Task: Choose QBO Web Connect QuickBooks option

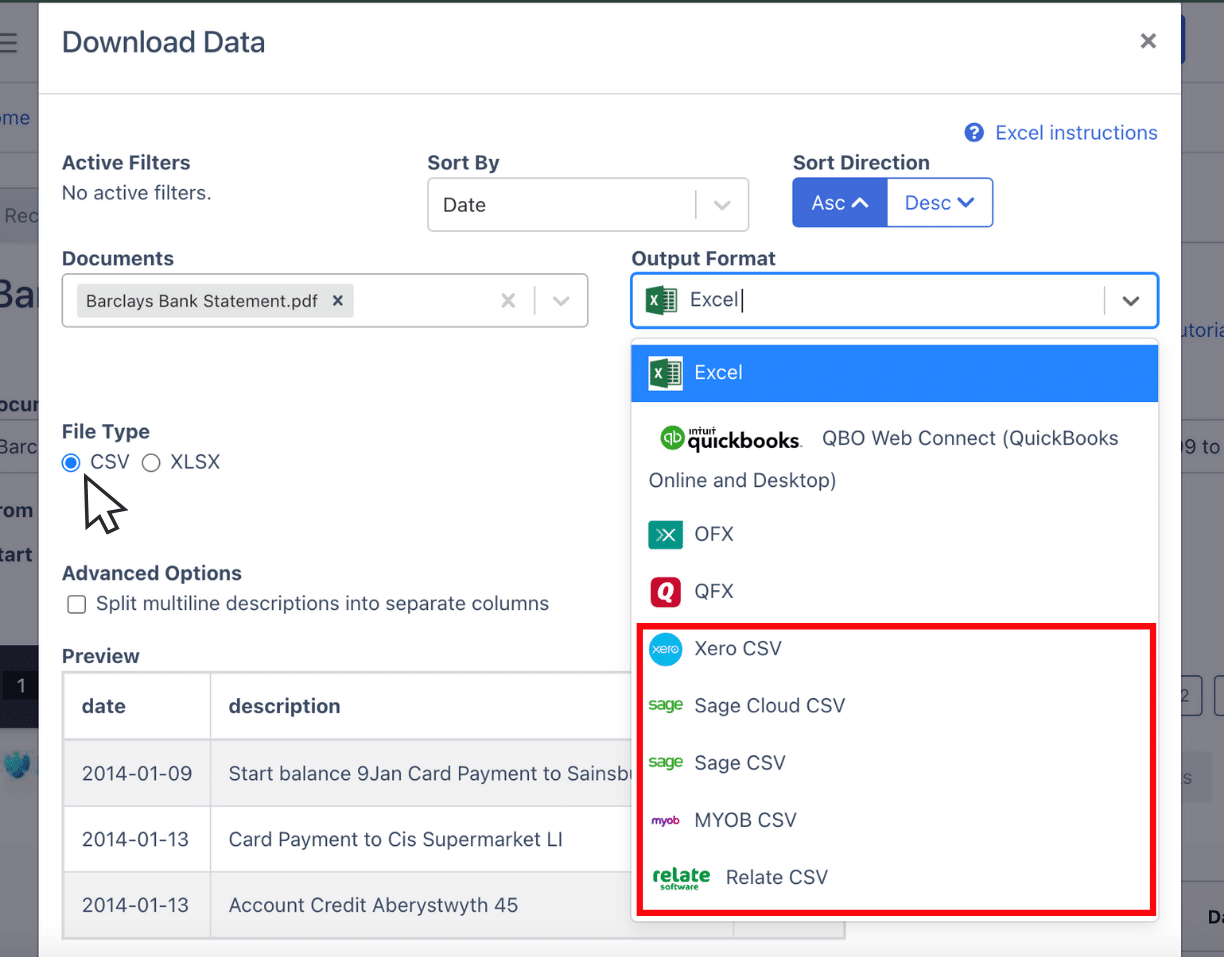Action: point(894,459)
